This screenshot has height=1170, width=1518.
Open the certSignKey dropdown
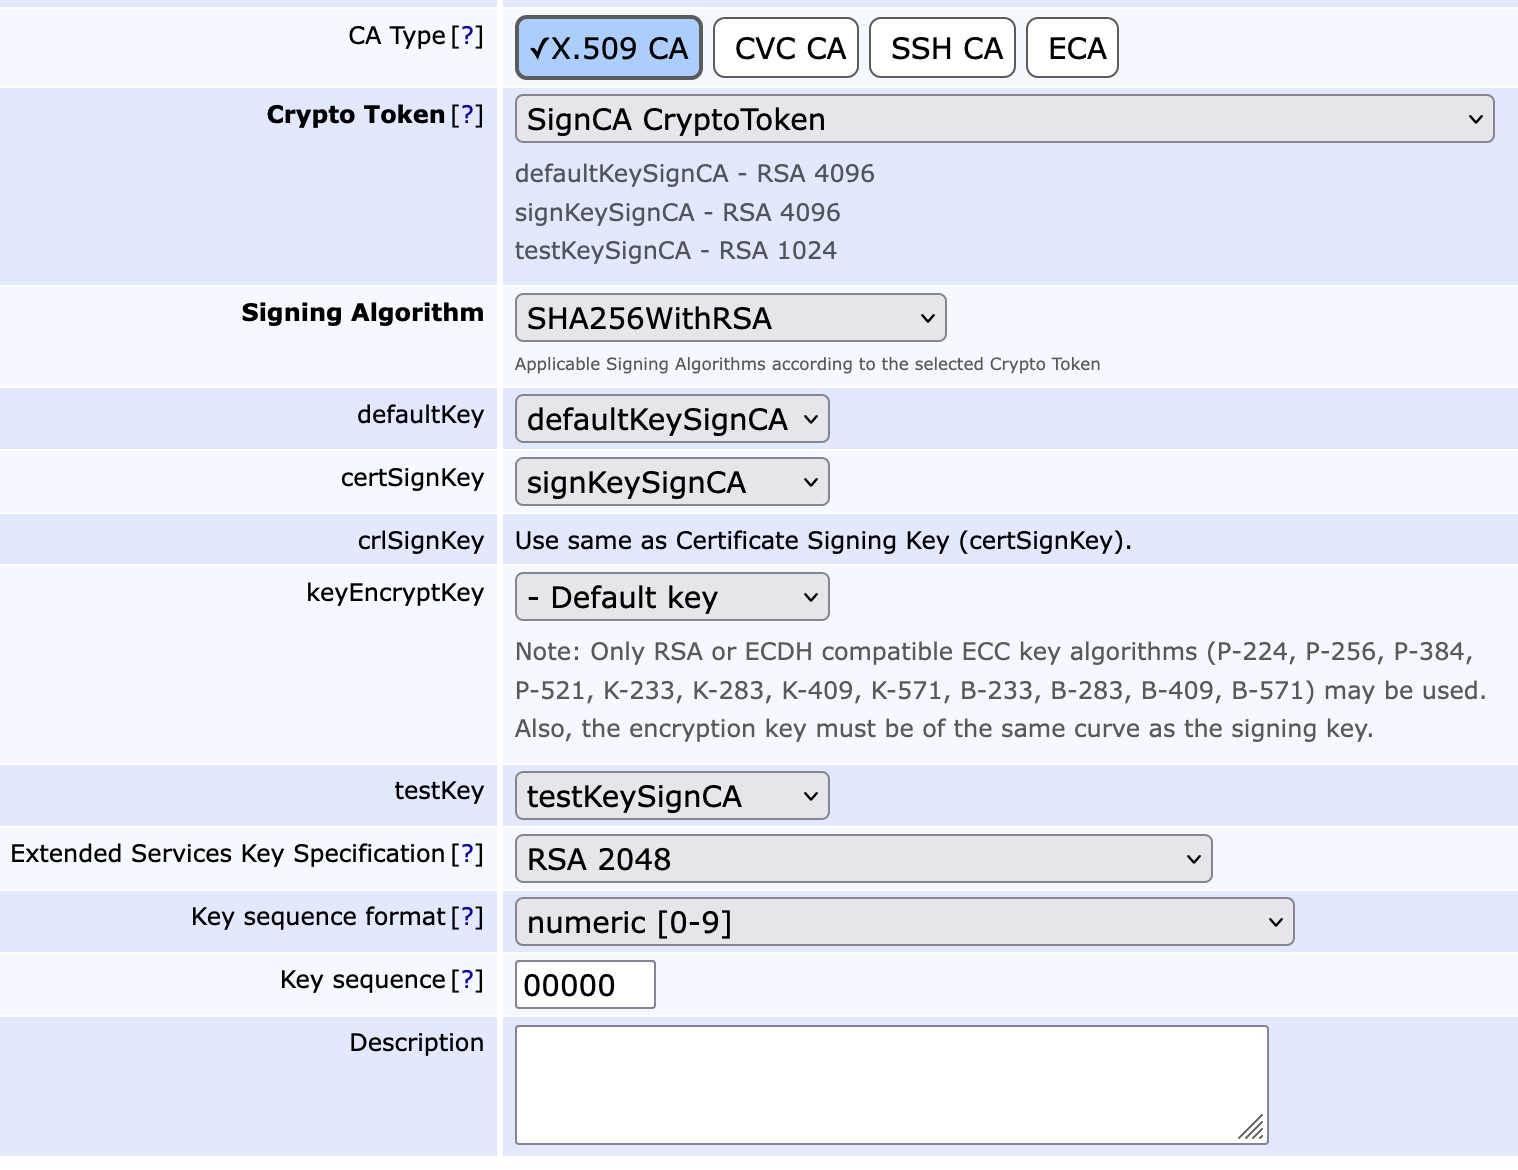pos(671,482)
